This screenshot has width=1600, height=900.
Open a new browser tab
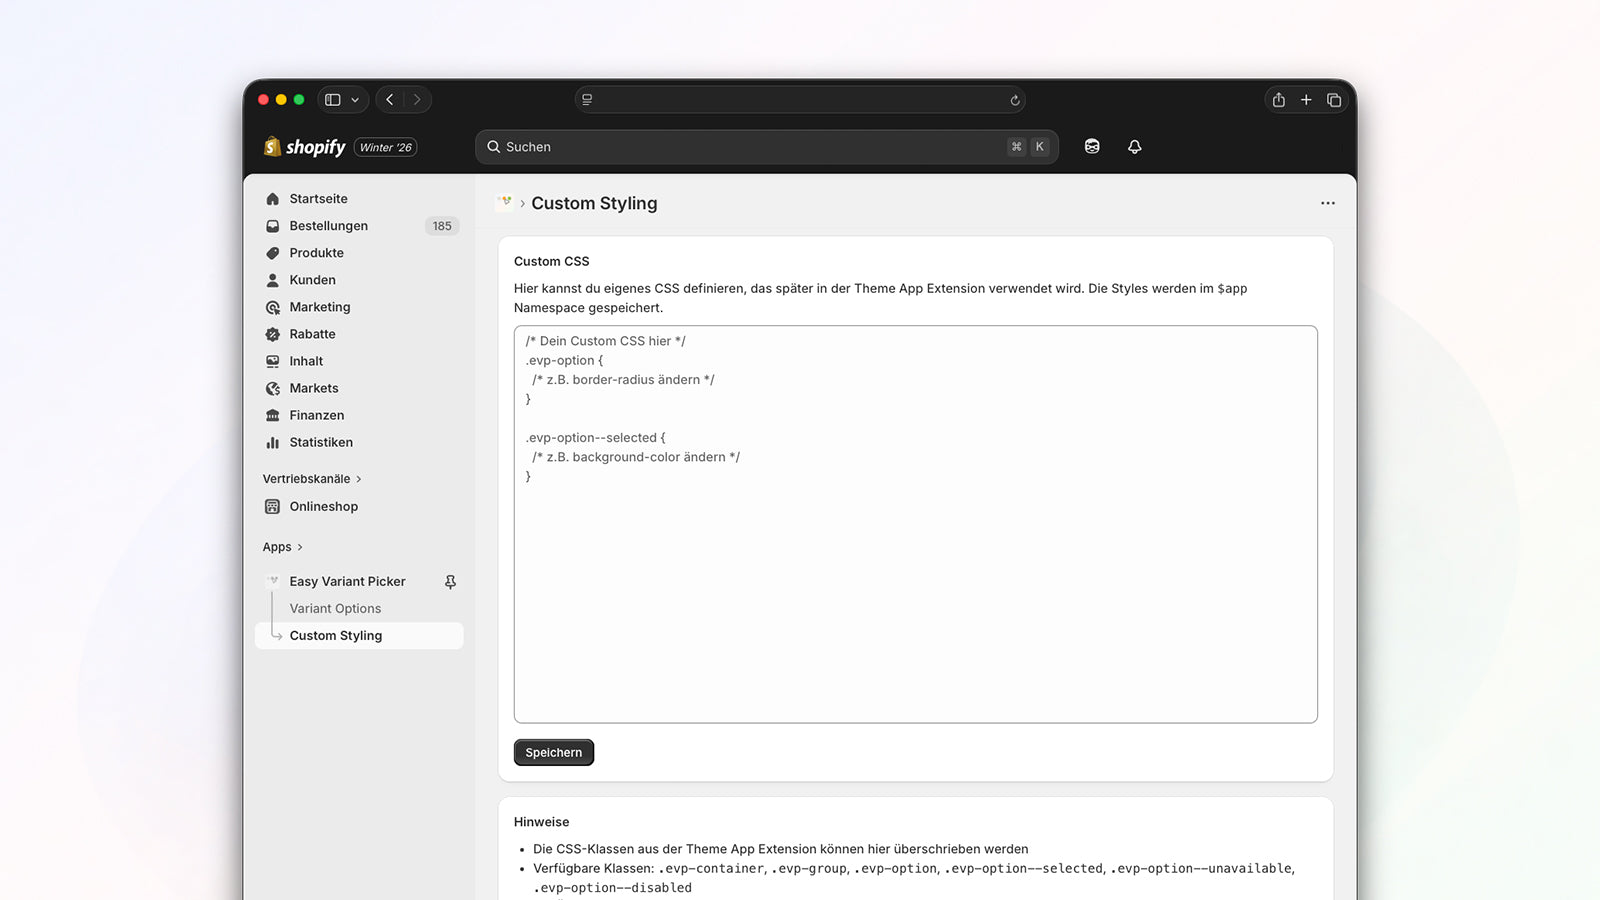point(1306,100)
